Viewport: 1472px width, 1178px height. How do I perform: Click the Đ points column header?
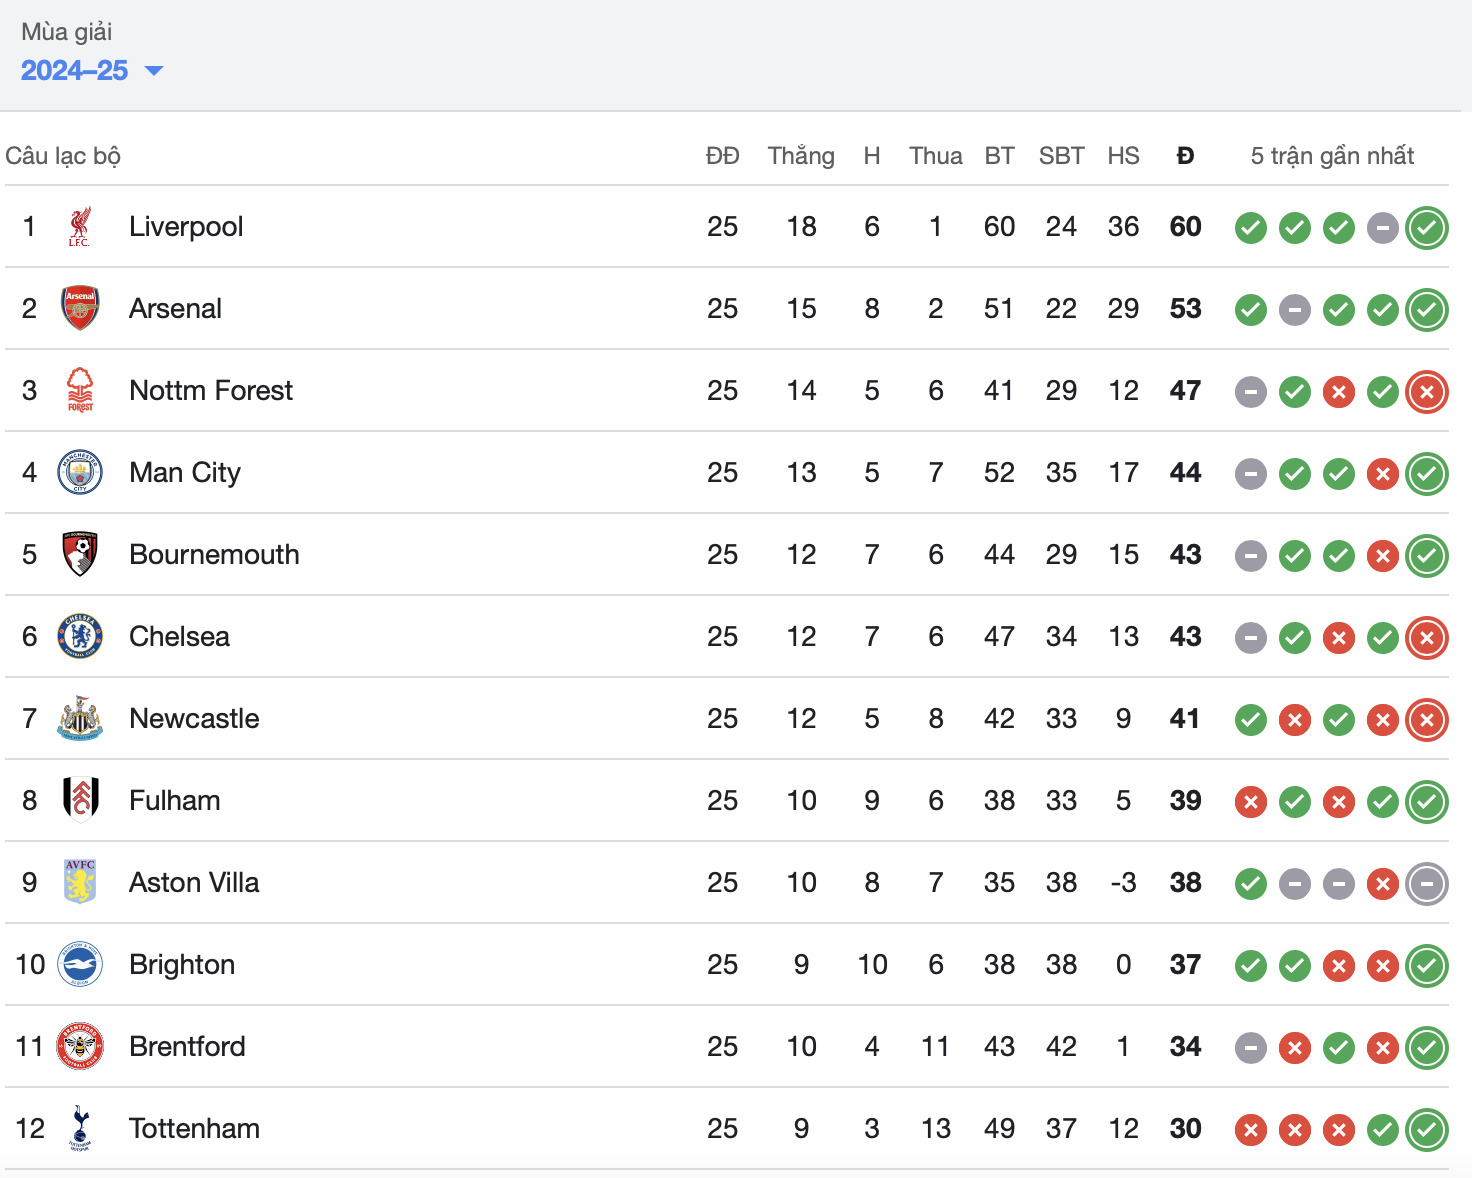pyautogui.click(x=1186, y=156)
